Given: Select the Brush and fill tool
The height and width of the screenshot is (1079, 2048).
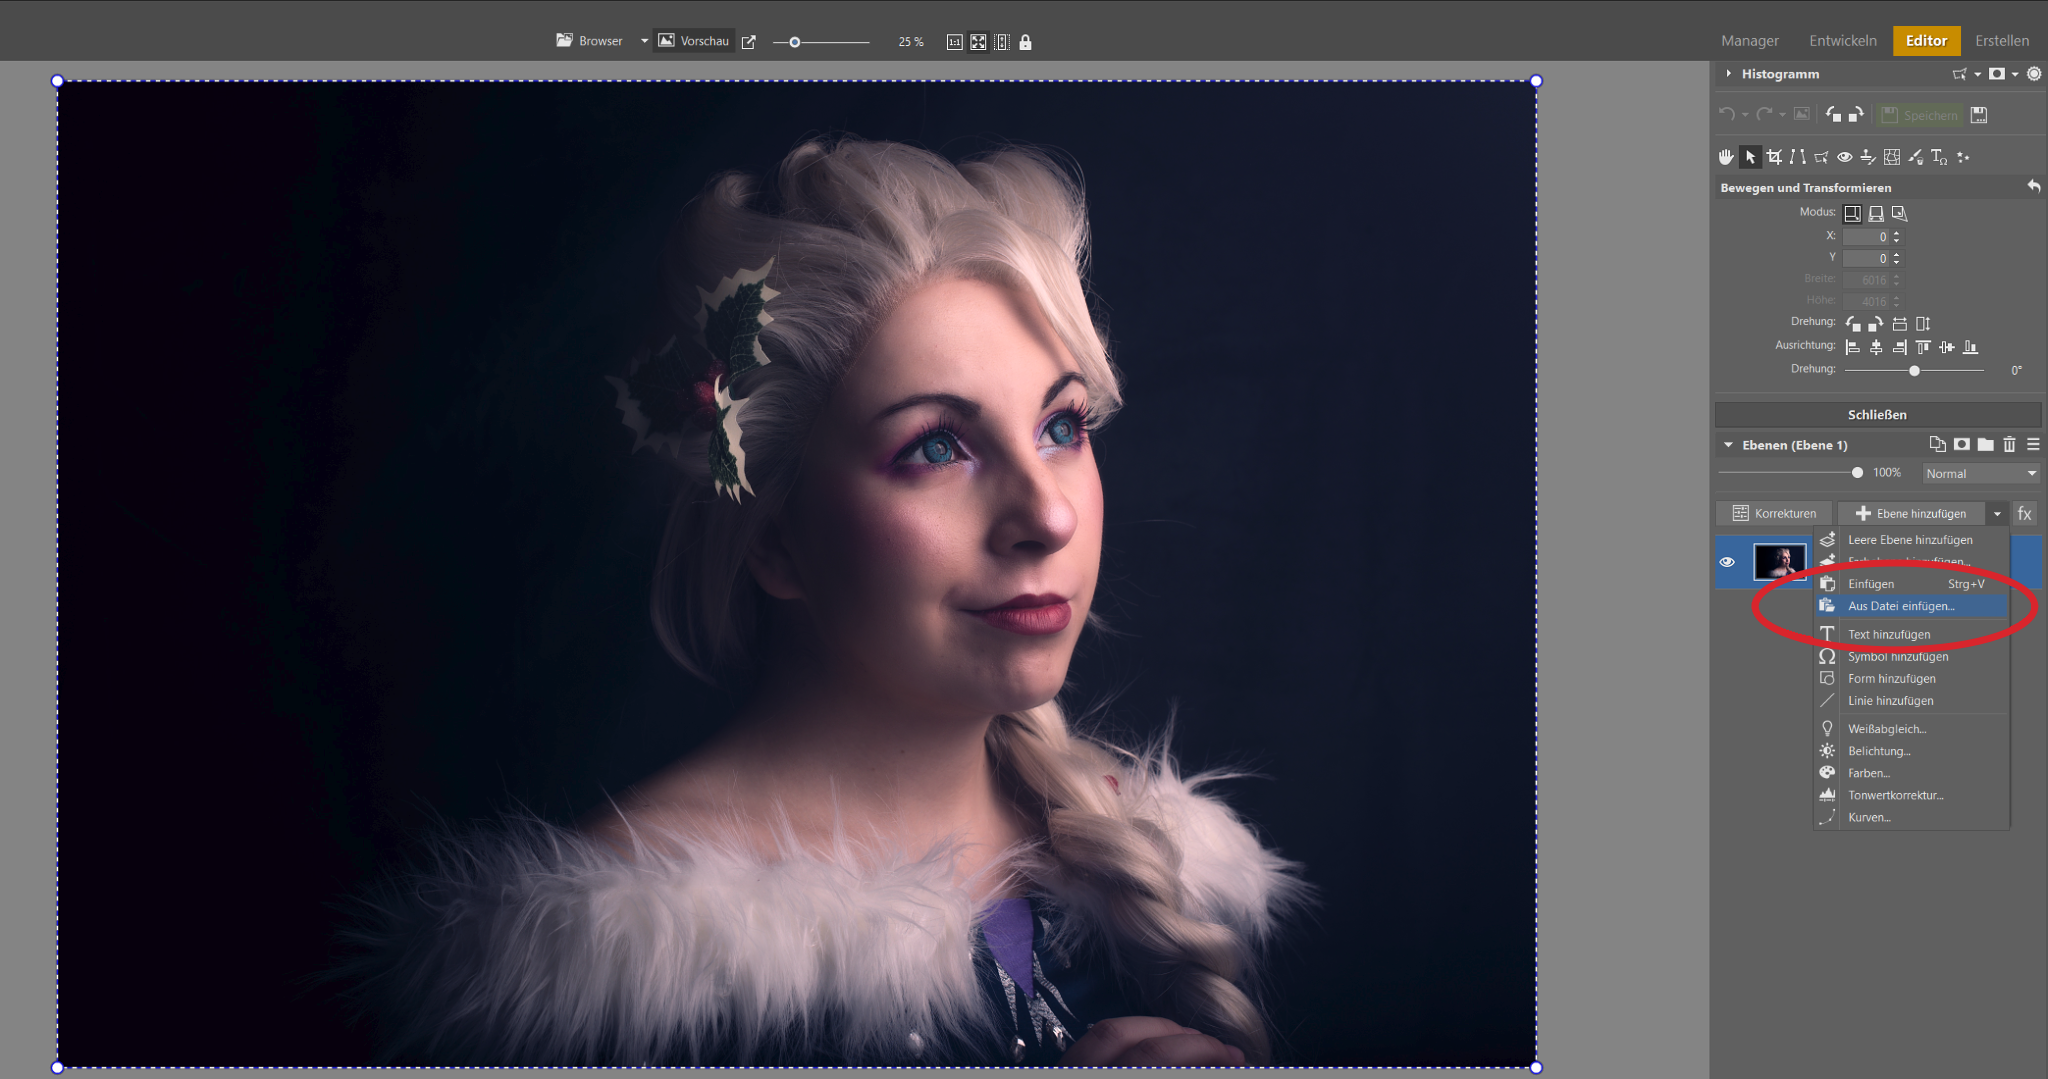Looking at the screenshot, I should tap(1915, 157).
